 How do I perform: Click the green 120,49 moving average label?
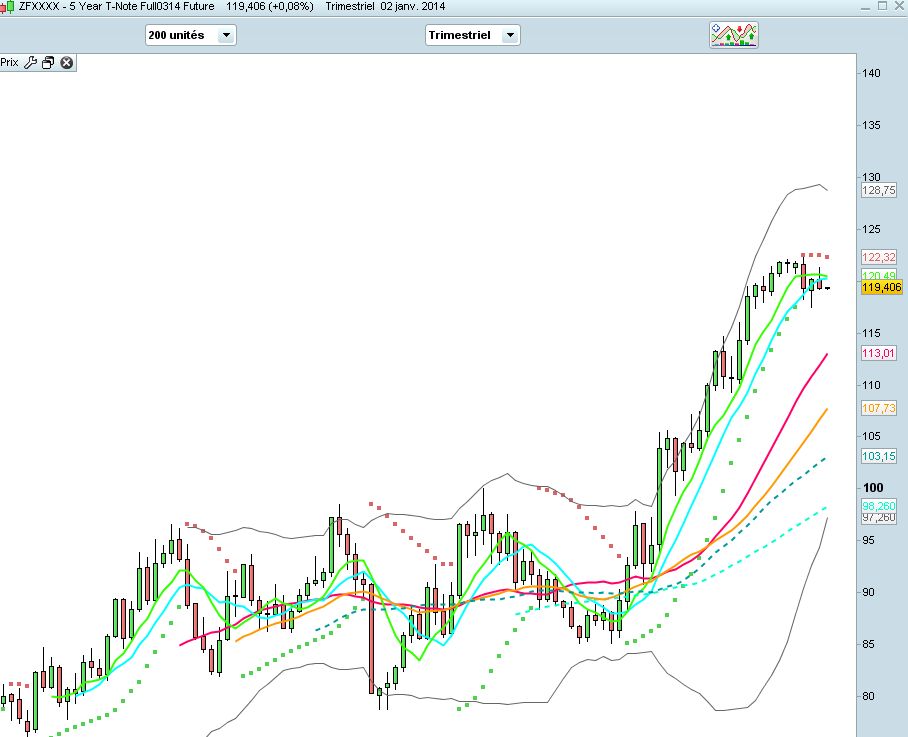click(x=877, y=275)
